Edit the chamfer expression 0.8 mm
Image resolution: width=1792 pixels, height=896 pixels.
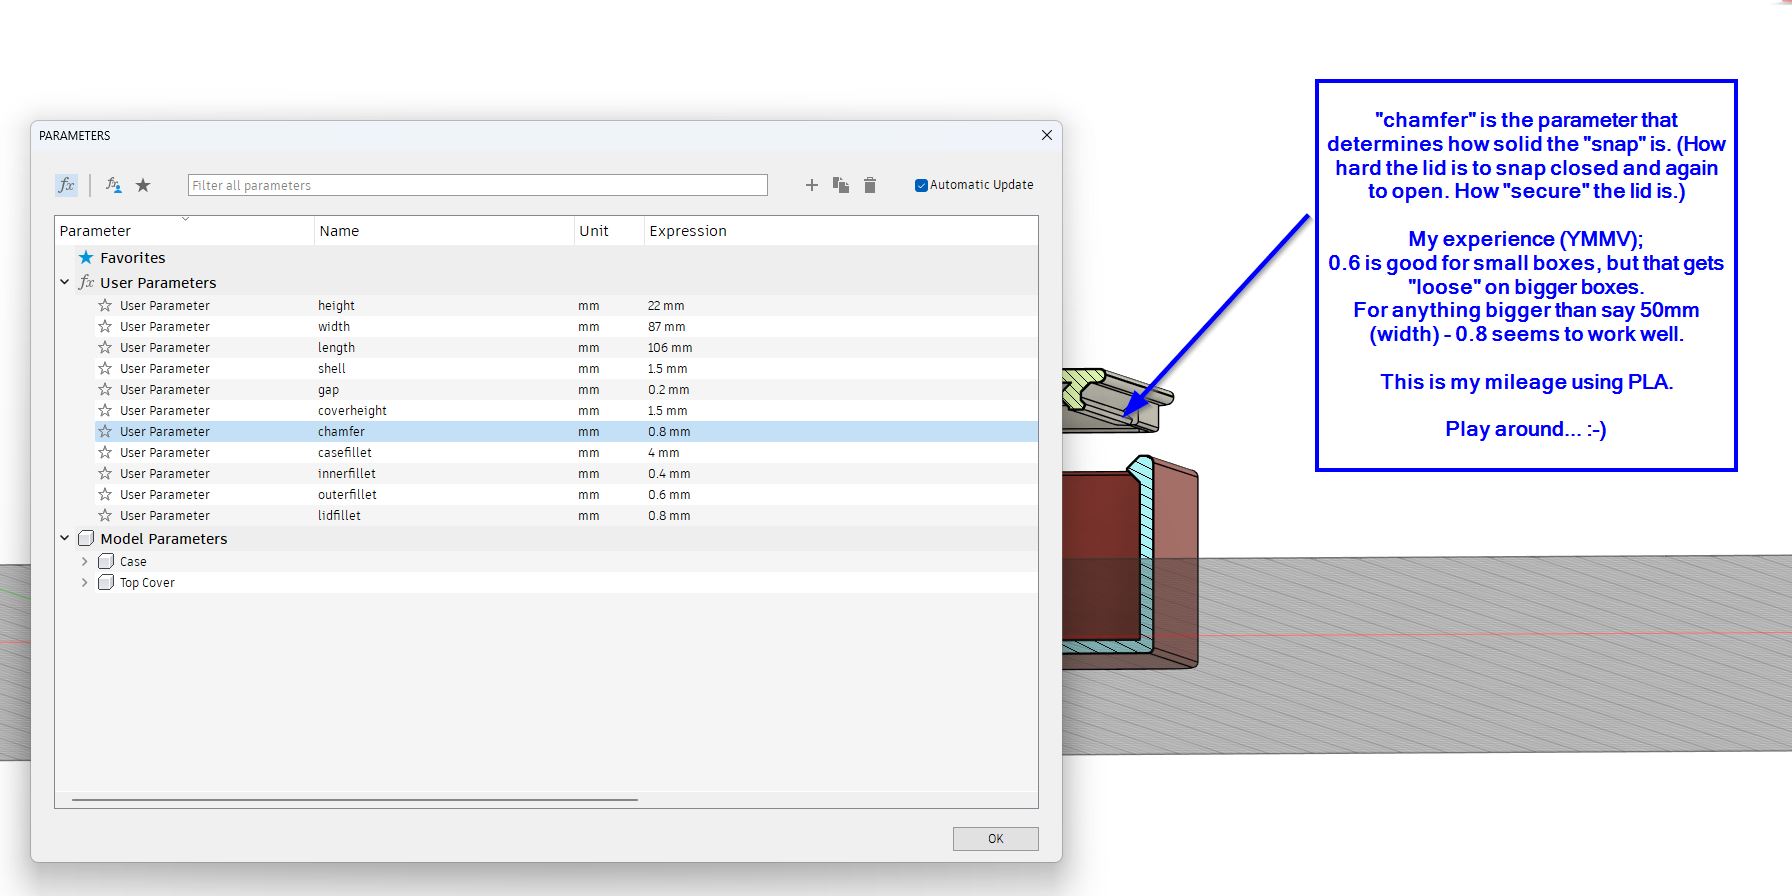(669, 431)
